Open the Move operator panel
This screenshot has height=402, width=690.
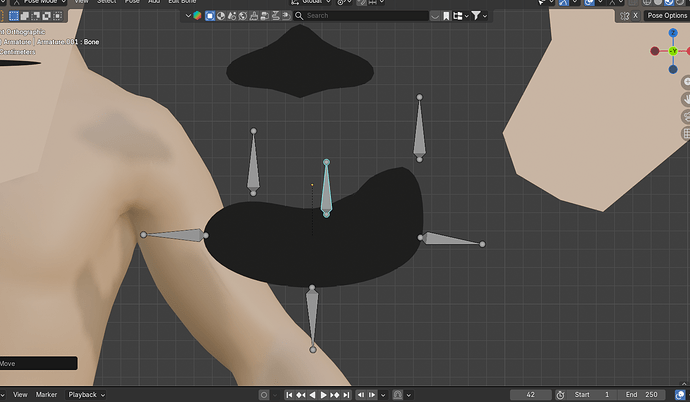[38, 363]
